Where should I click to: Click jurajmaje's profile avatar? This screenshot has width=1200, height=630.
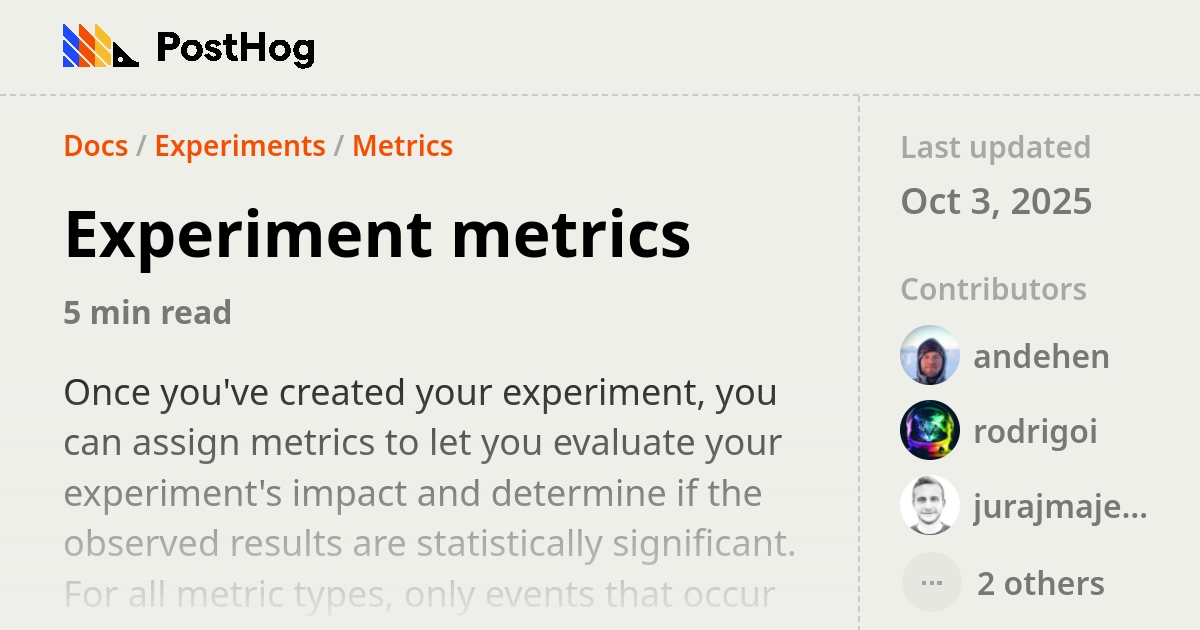click(x=929, y=506)
